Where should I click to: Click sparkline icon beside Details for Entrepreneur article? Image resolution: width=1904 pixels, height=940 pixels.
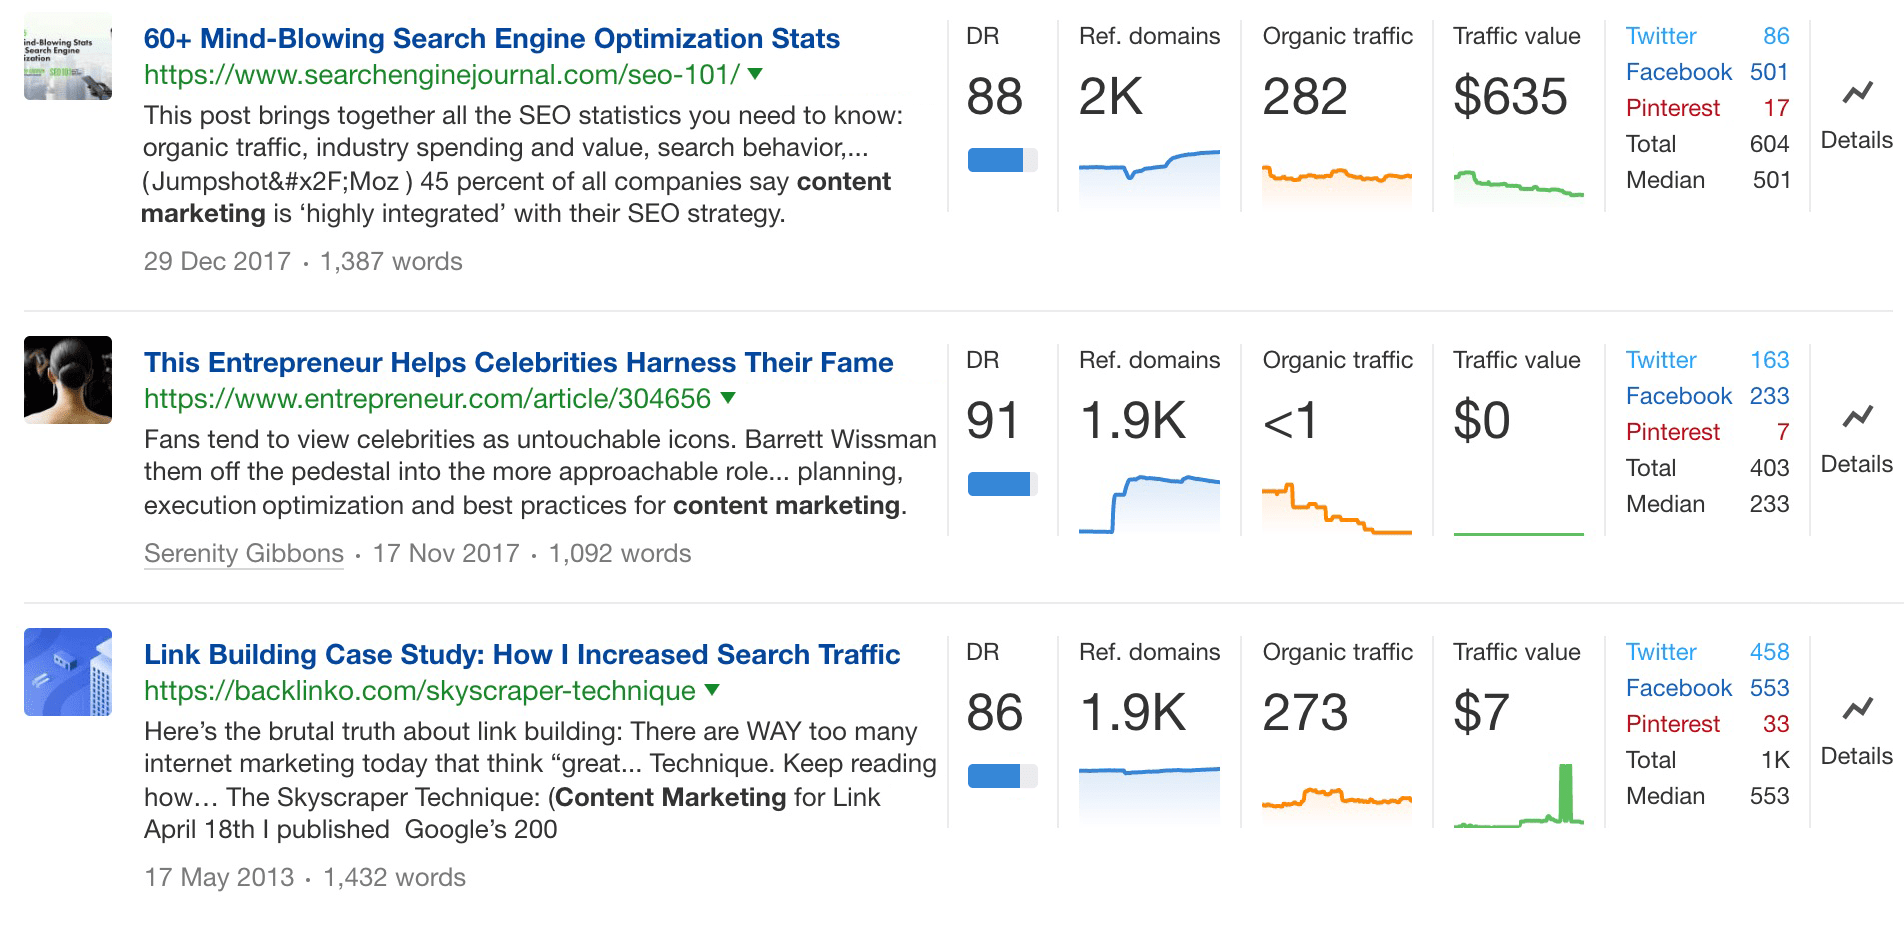[x=1855, y=415]
